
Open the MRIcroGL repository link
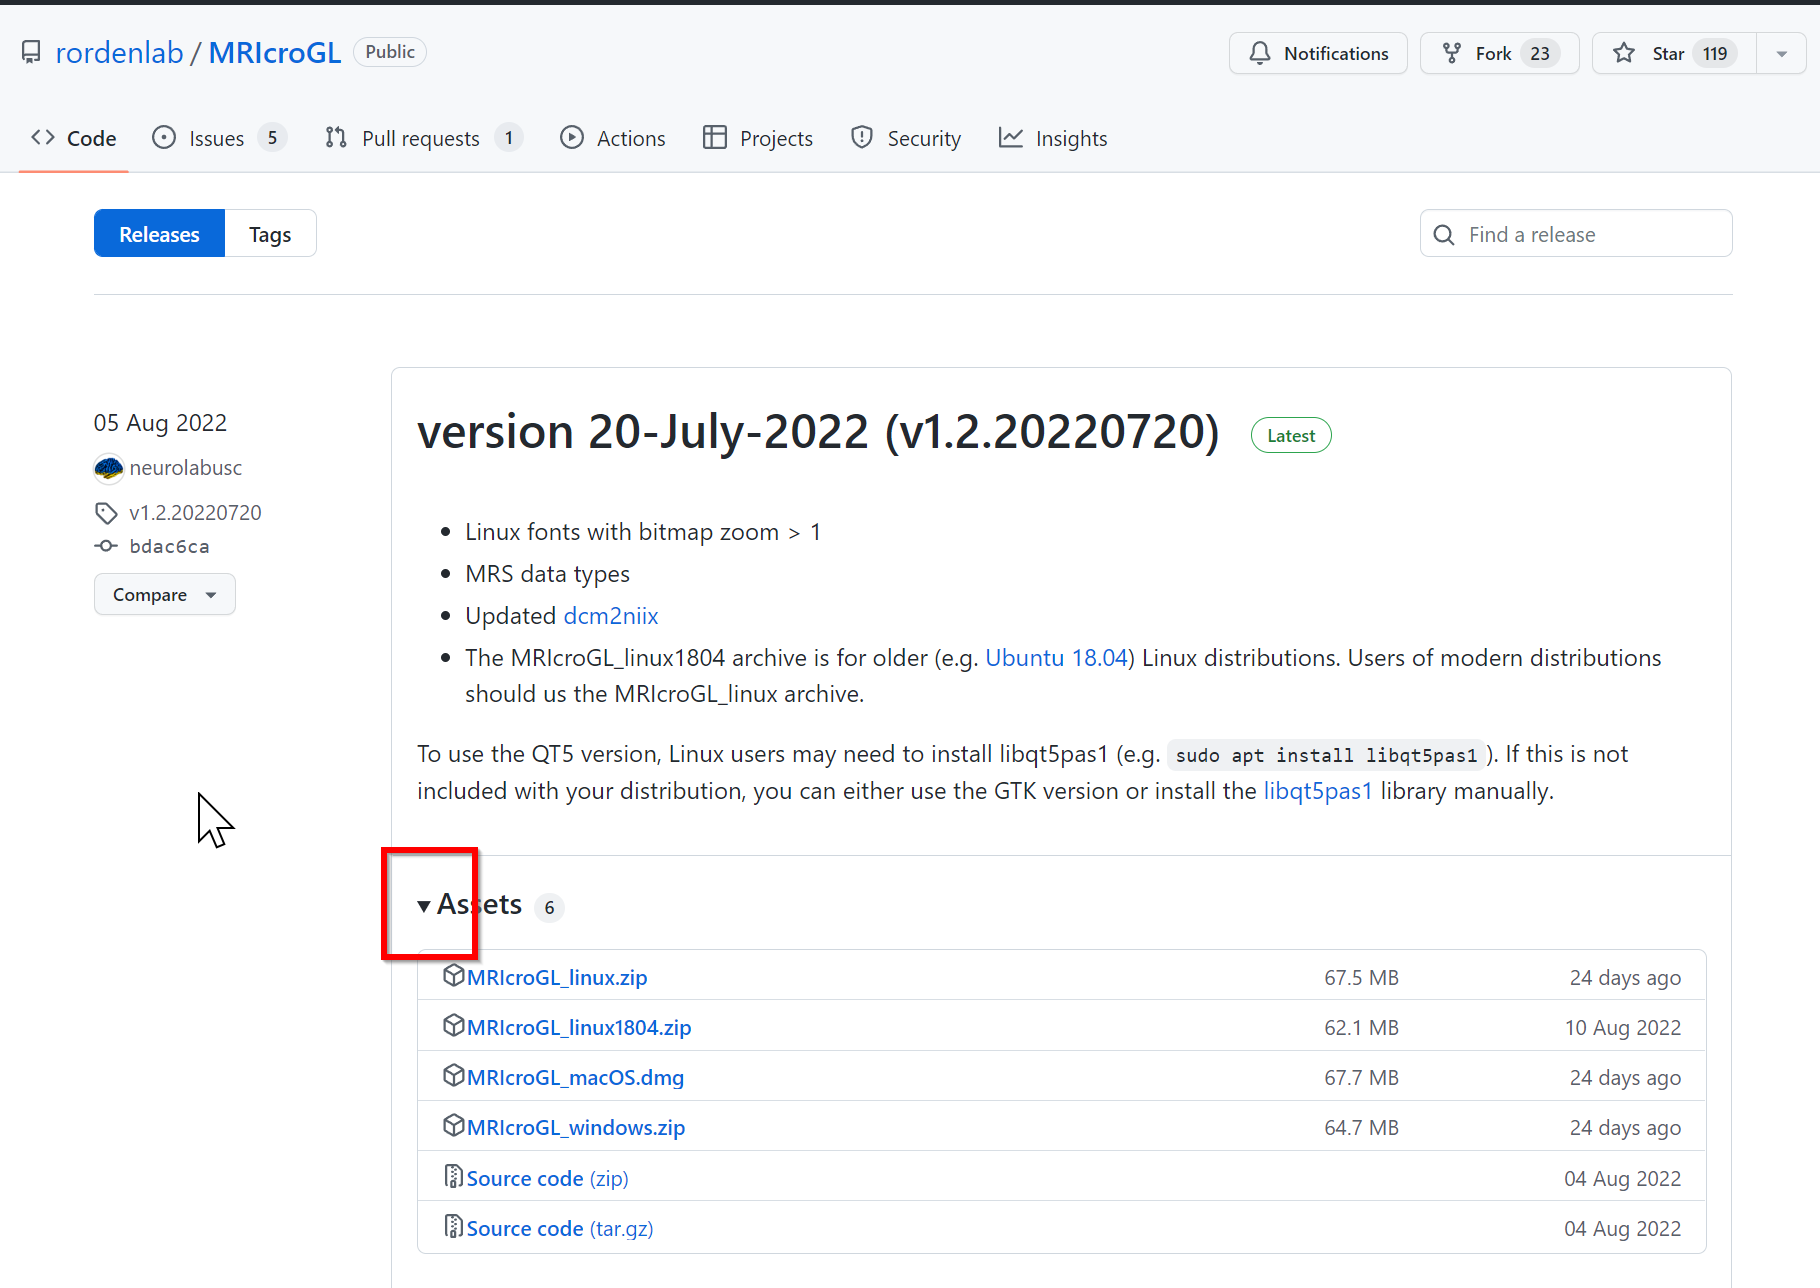click(x=275, y=52)
